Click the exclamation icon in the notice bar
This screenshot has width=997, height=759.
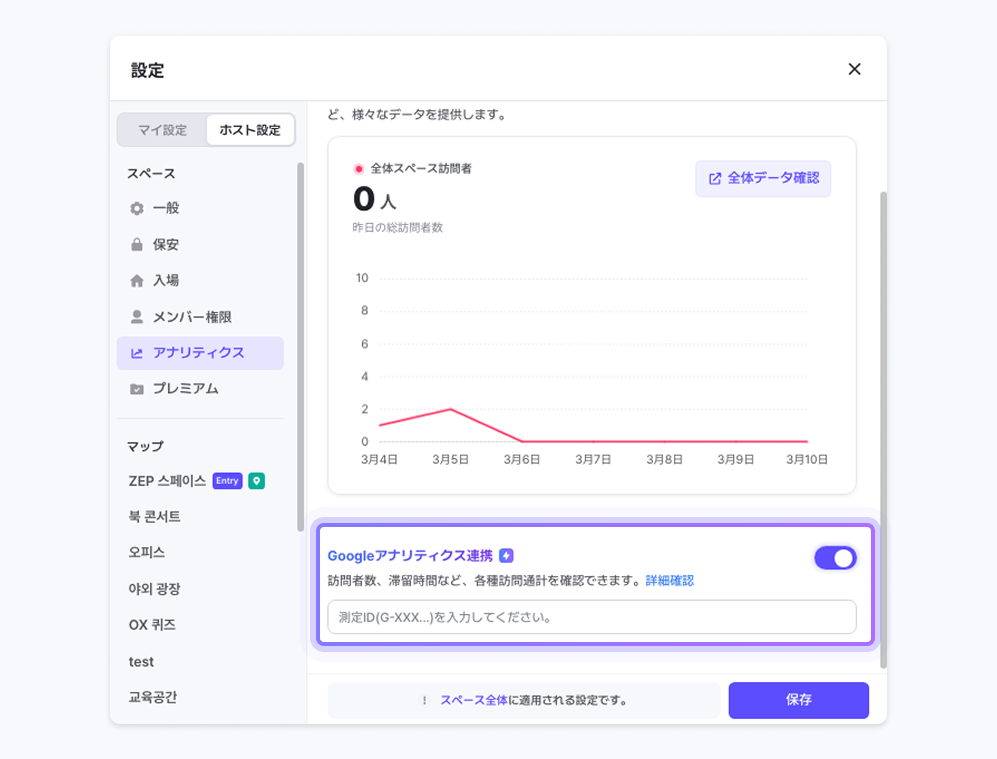(x=424, y=701)
